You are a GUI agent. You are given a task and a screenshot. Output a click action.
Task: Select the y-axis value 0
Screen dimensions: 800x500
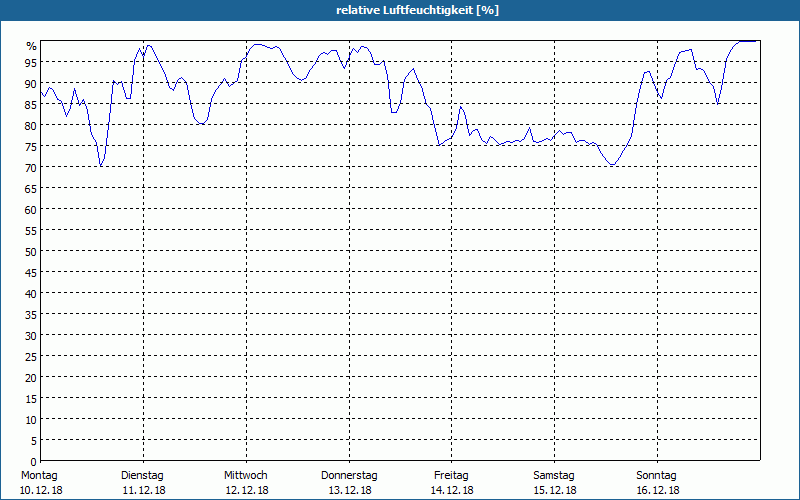(34, 462)
